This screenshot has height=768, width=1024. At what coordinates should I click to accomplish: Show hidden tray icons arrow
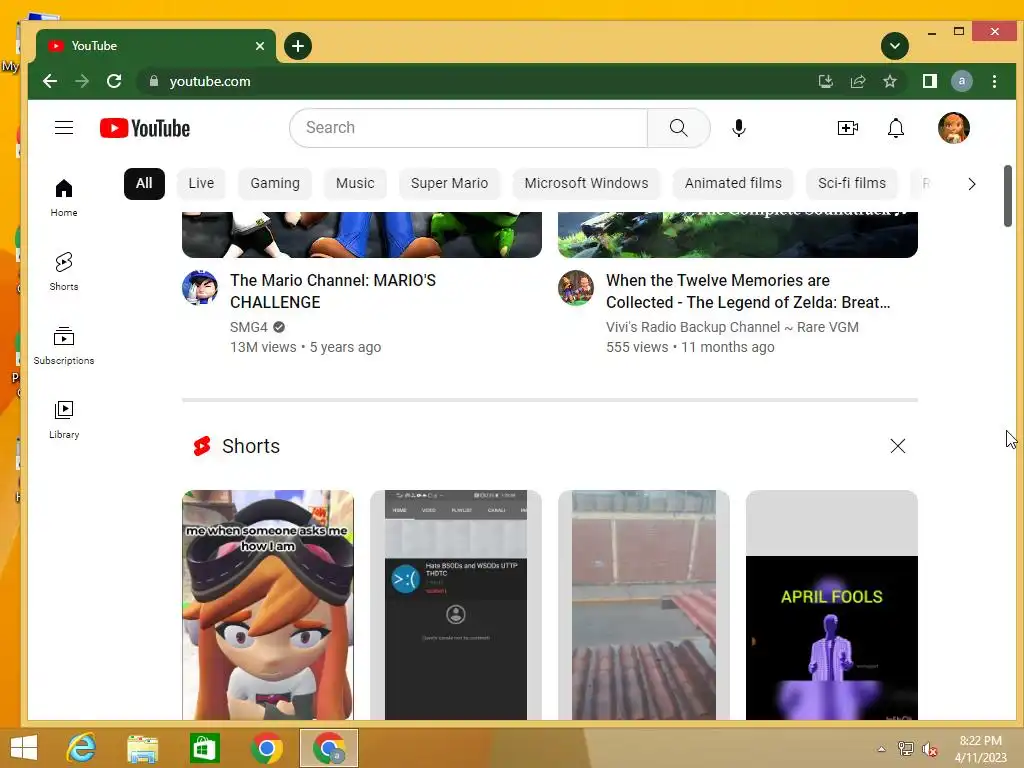click(881, 750)
